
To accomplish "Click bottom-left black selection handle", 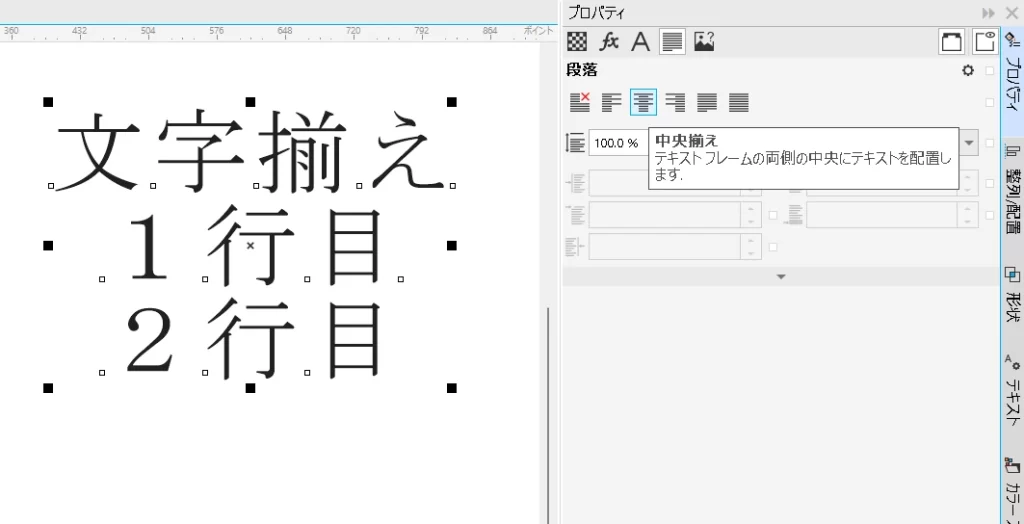I will pos(47,388).
